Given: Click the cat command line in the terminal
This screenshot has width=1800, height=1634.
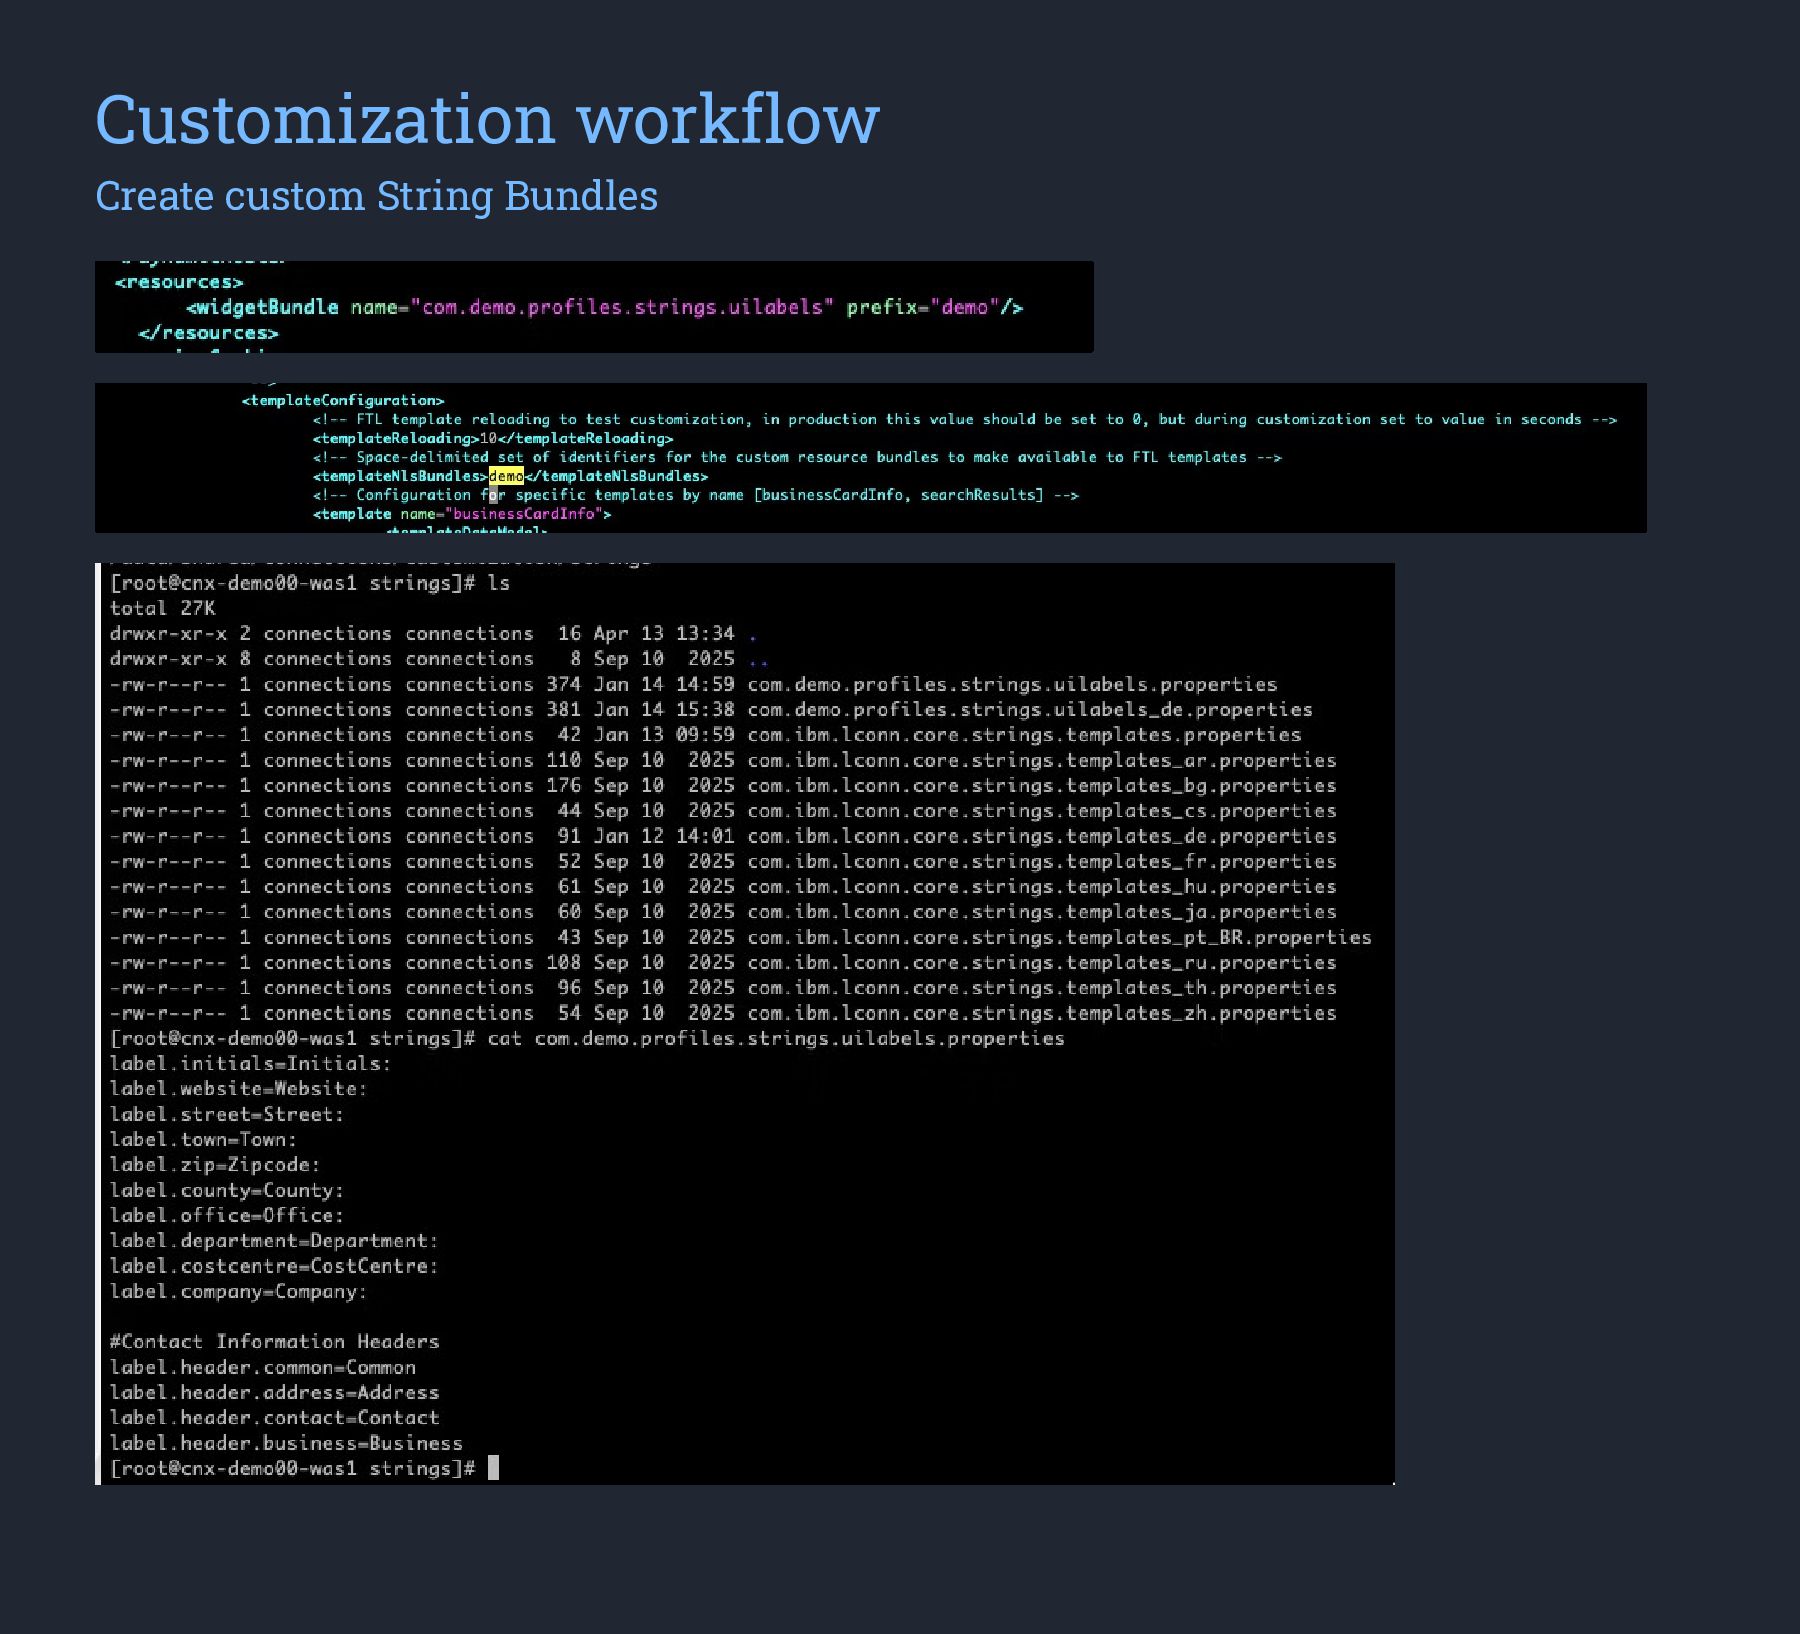Looking at the screenshot, I should pos(587,1039).
